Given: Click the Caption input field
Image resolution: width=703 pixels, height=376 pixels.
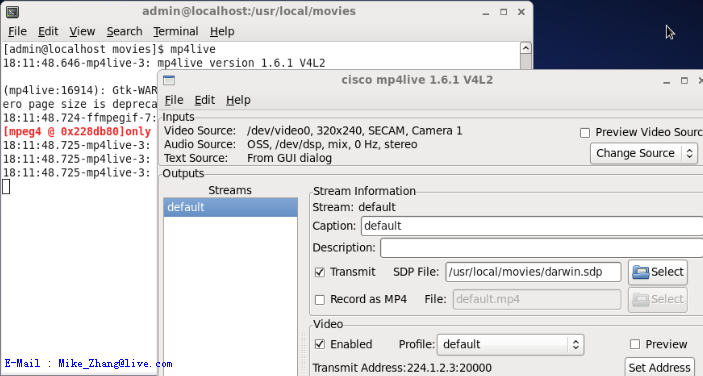Looking at the screenshot, I should point(532,226).
